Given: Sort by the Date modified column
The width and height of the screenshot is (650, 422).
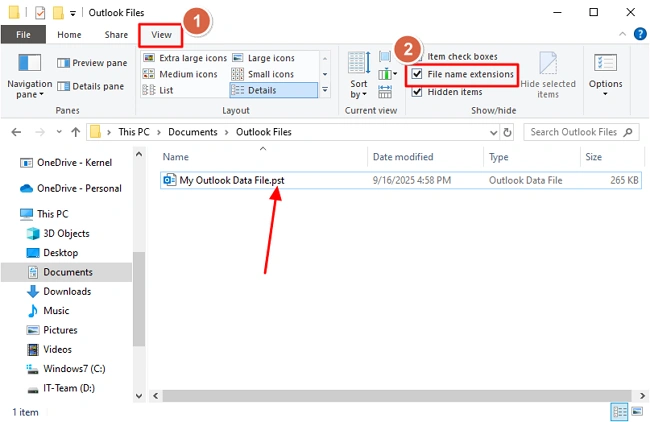Looking at the screenshot, I should point(425,157).
